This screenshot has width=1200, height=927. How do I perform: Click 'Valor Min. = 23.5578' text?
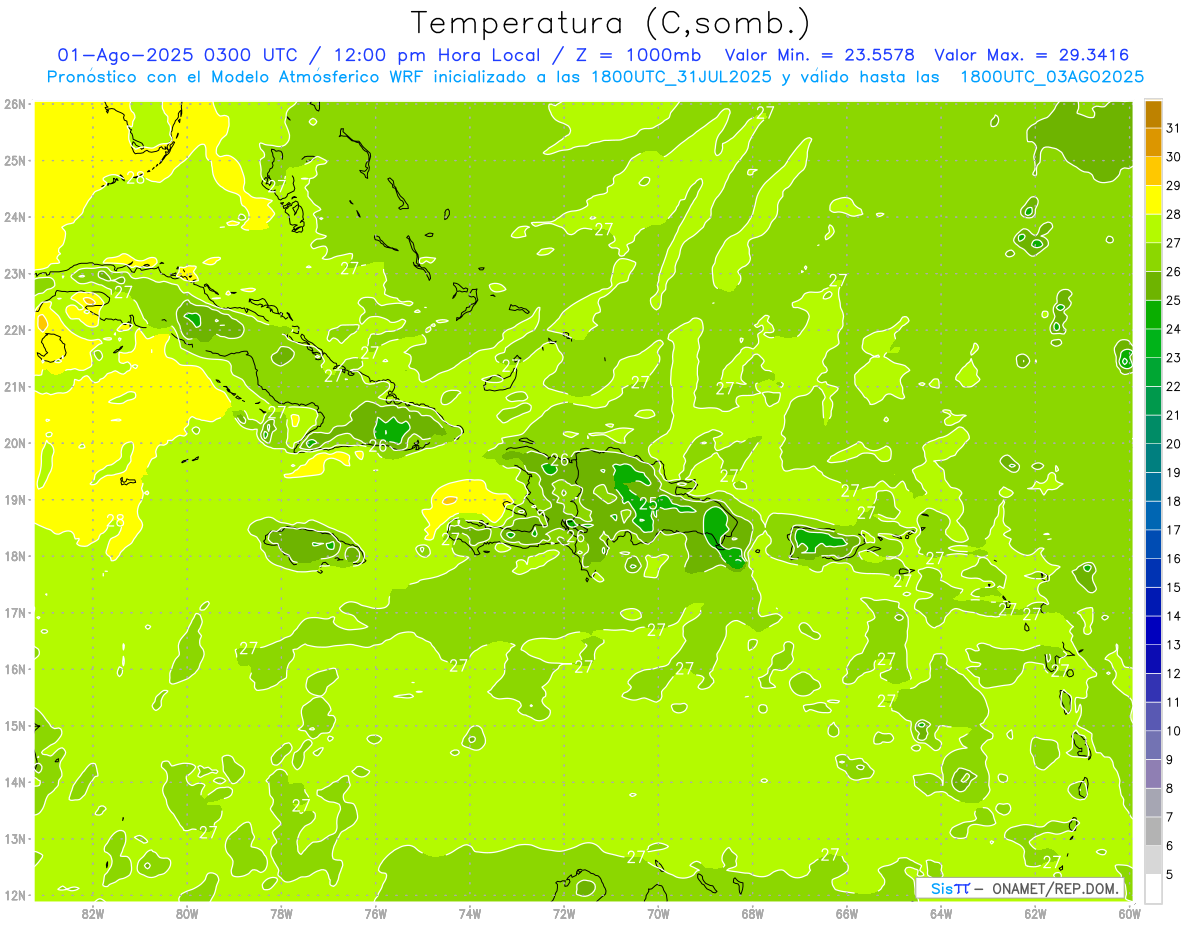point(819,55)
